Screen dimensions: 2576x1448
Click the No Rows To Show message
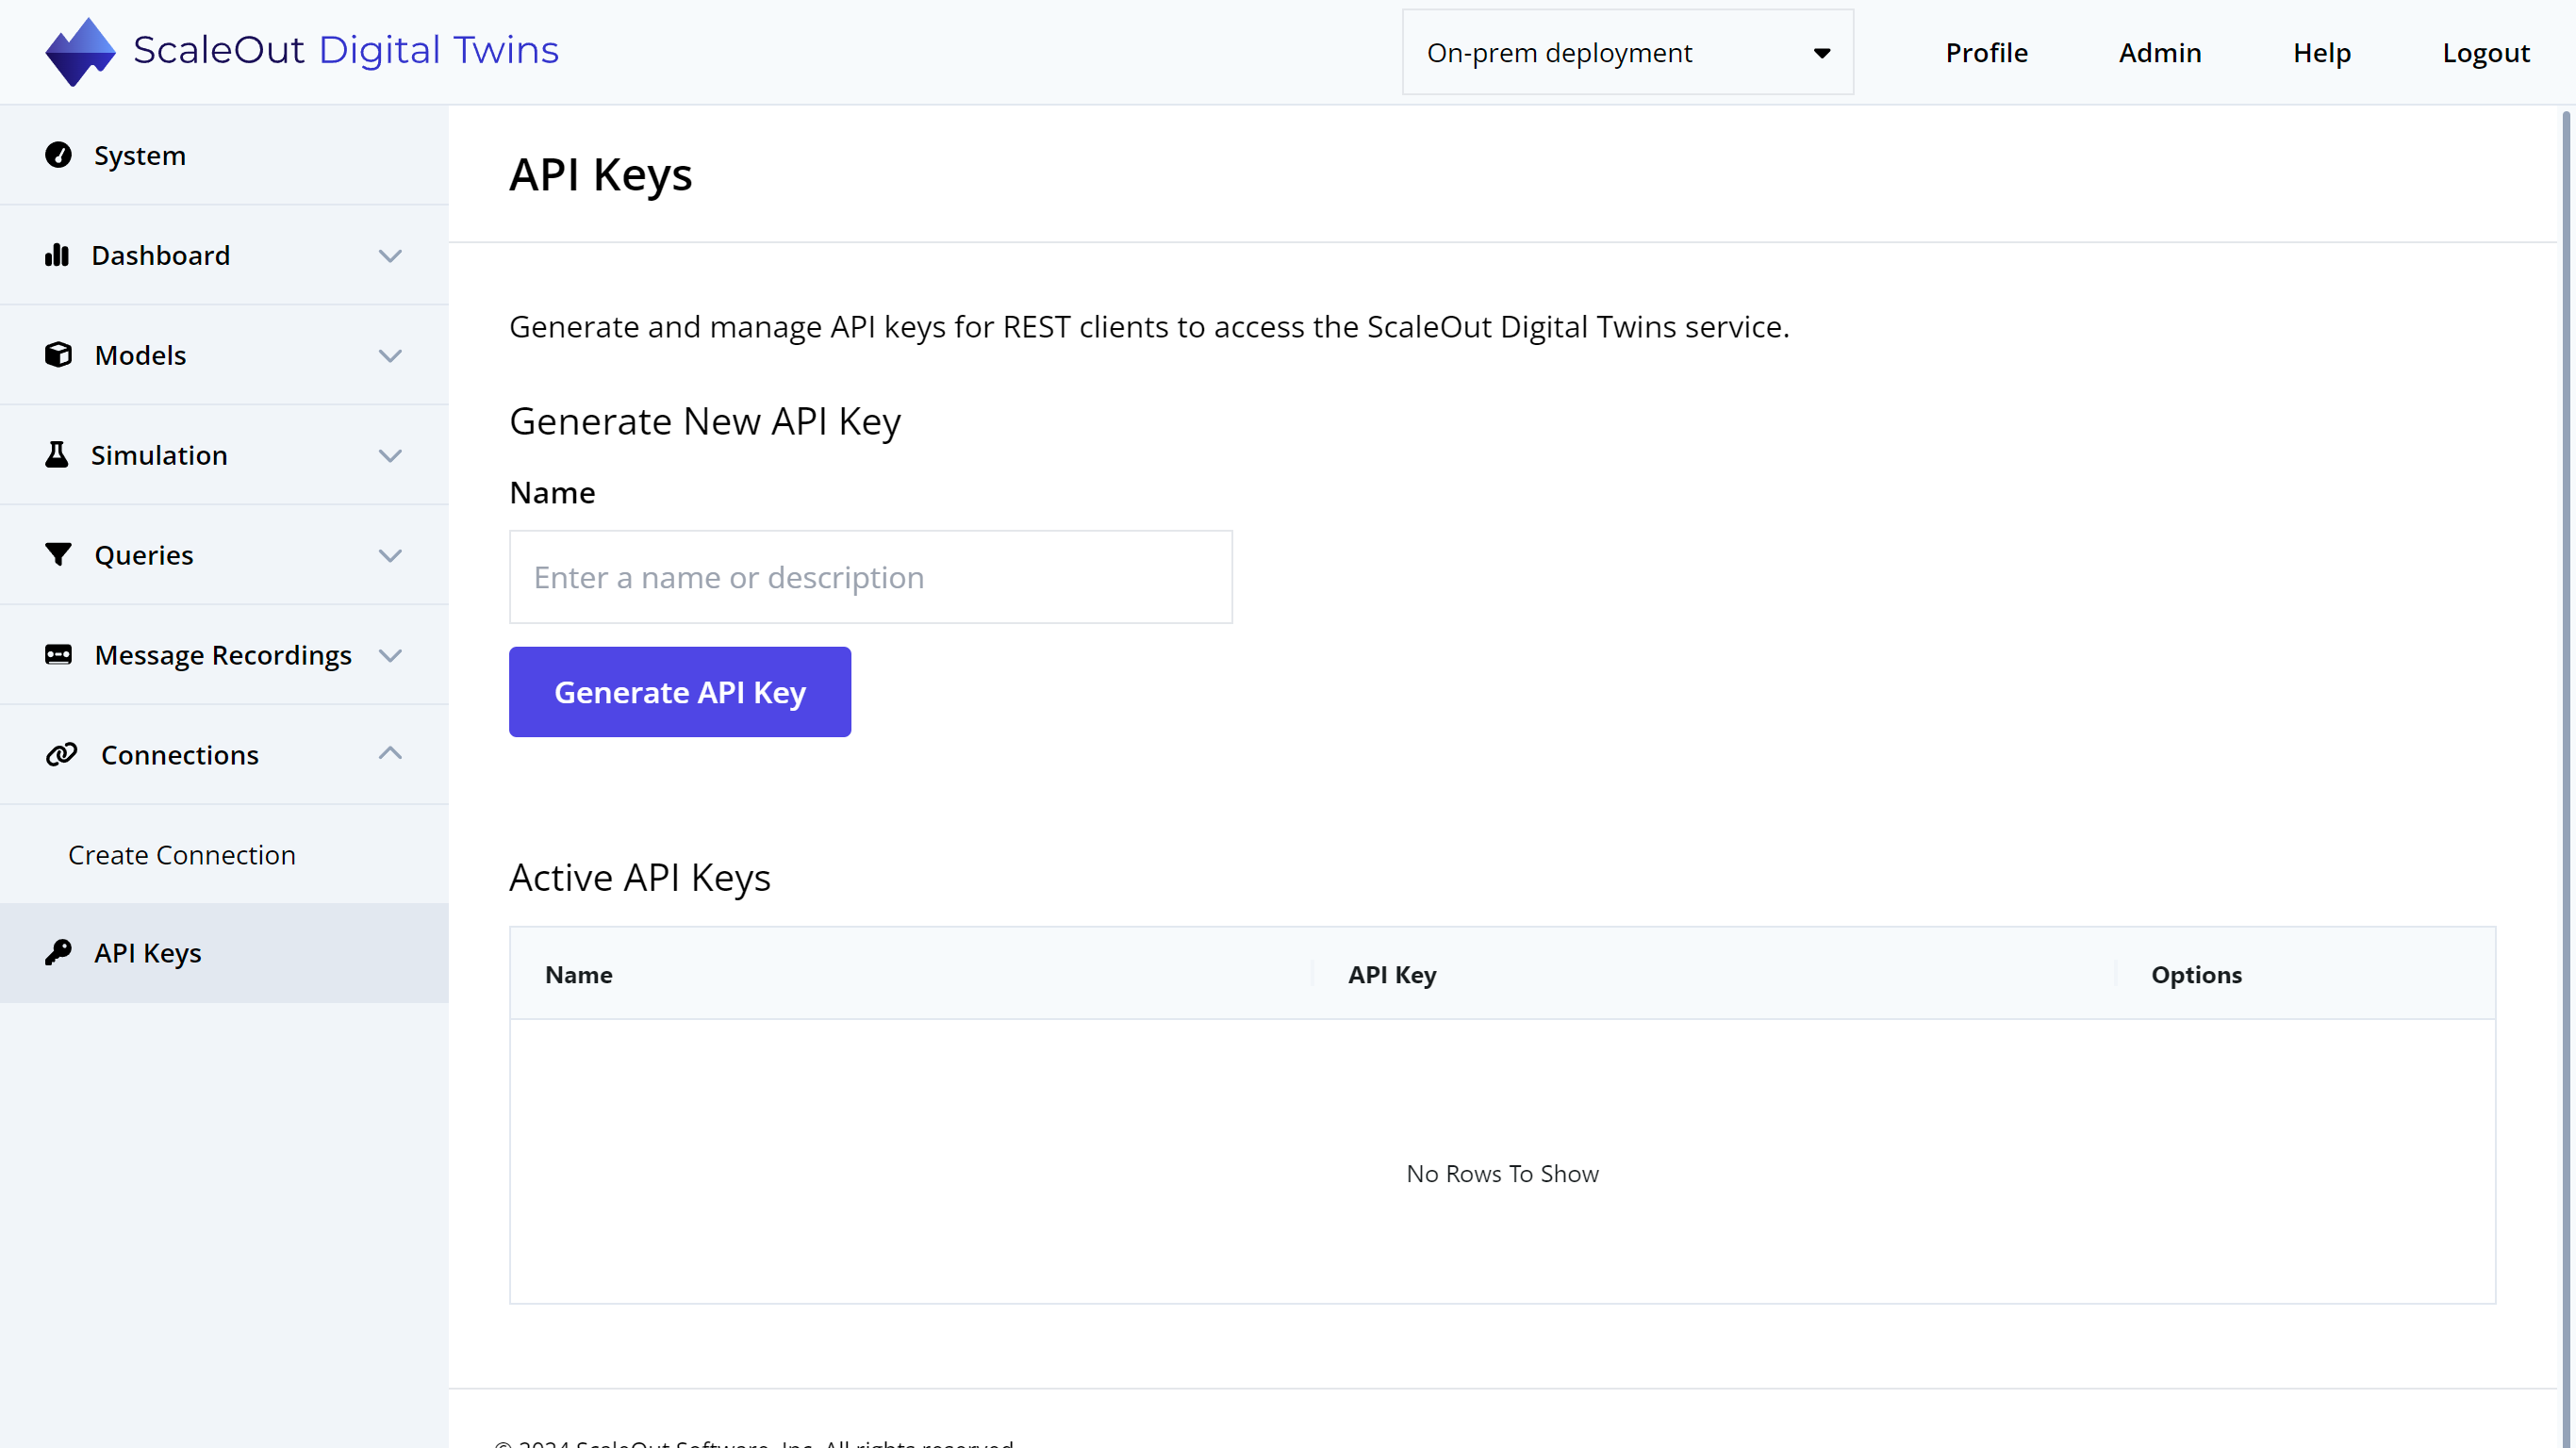(1502, 1173)
